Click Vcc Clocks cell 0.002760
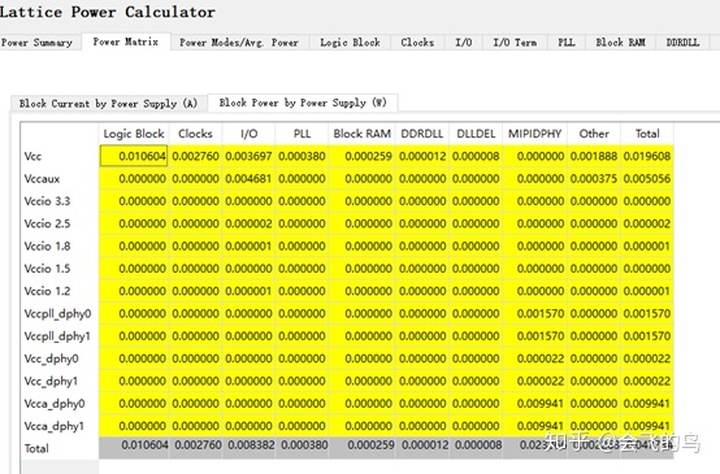 pos(195,156)
